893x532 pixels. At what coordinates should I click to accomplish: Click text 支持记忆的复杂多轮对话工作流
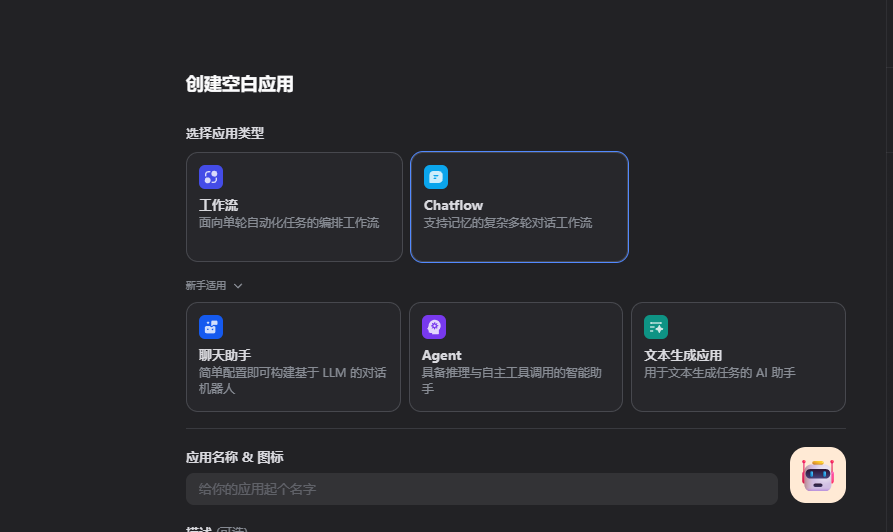point(508,223)
